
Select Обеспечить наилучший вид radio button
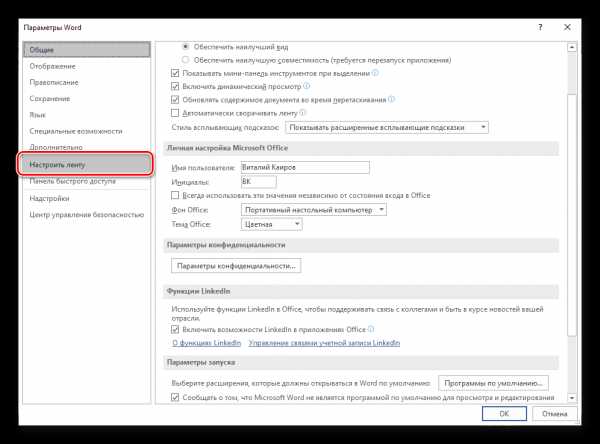[186, 47]
